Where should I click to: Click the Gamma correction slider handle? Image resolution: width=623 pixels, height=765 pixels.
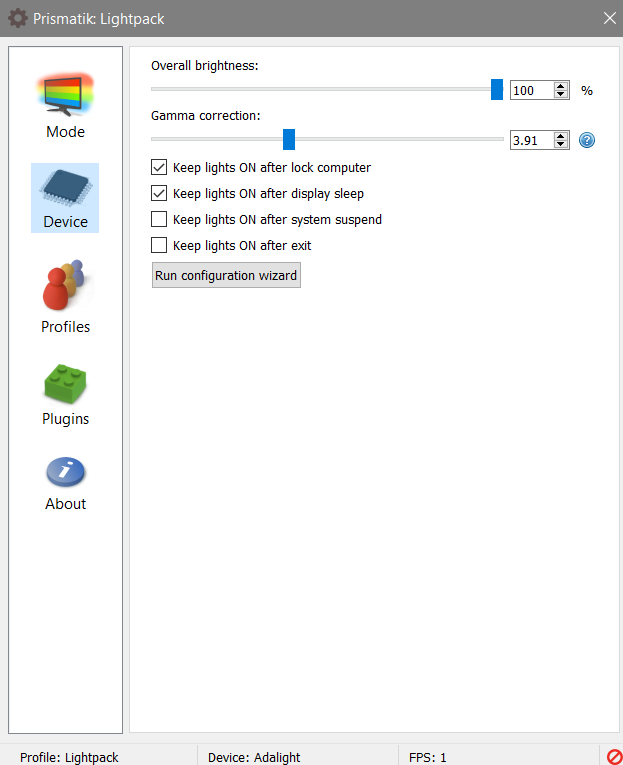tap(289, 139)
